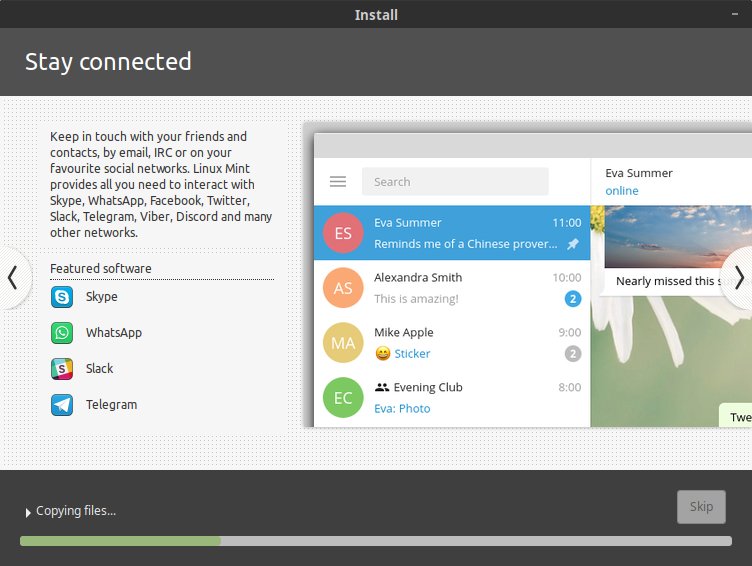Image resolution: width=752 pixels, height=566 pixels.
Task: Click the Slack label text
Action: coord(99,368)
